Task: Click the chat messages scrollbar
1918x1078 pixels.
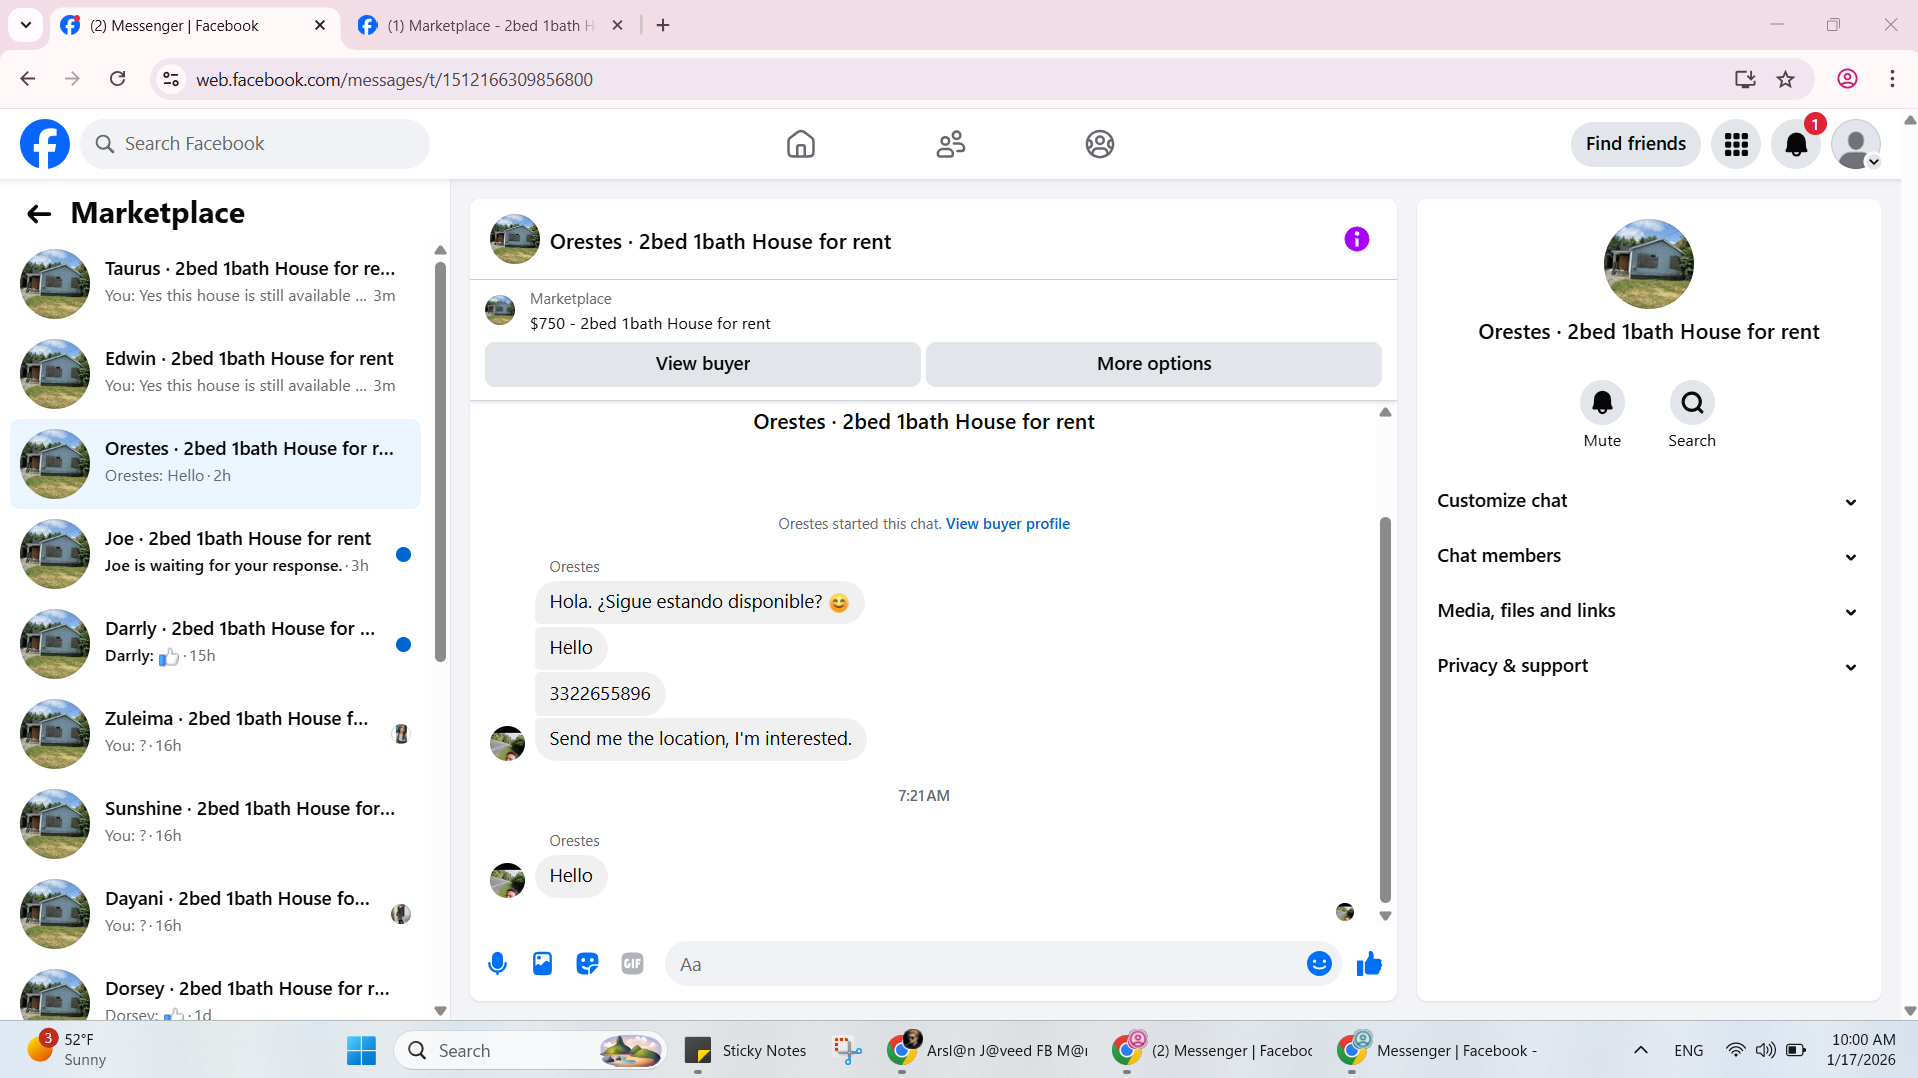Action: [1385, 710]
